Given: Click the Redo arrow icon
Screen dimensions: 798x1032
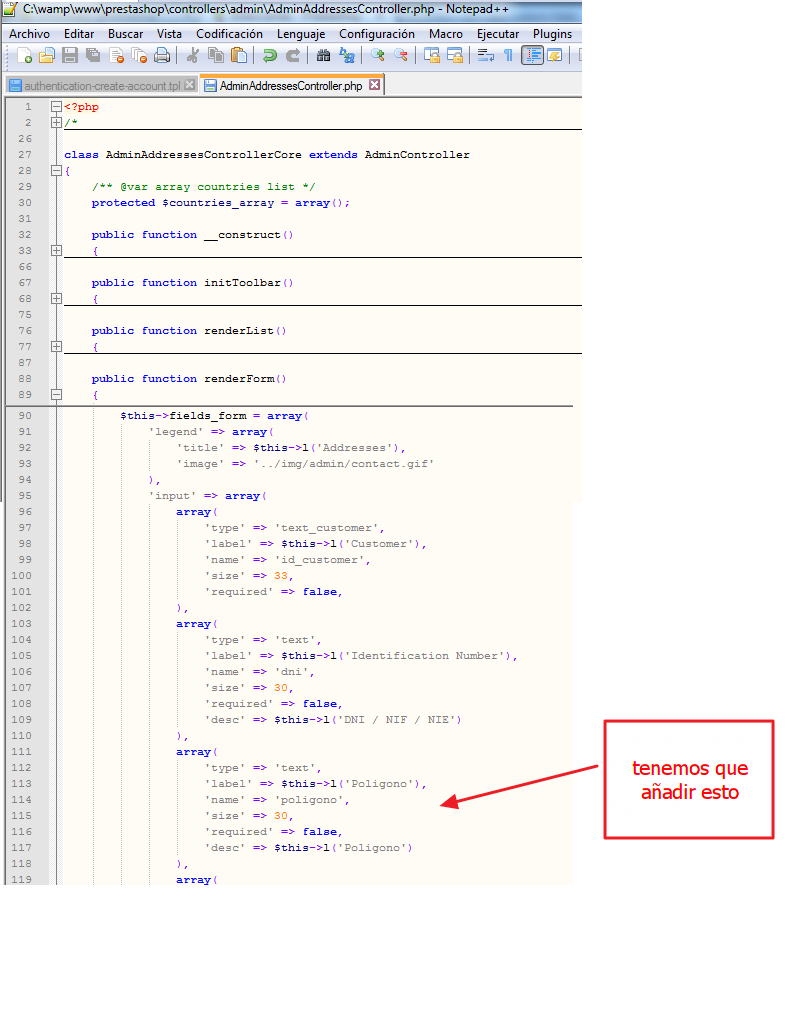Looking at the screenshot, I should point(293,55).
